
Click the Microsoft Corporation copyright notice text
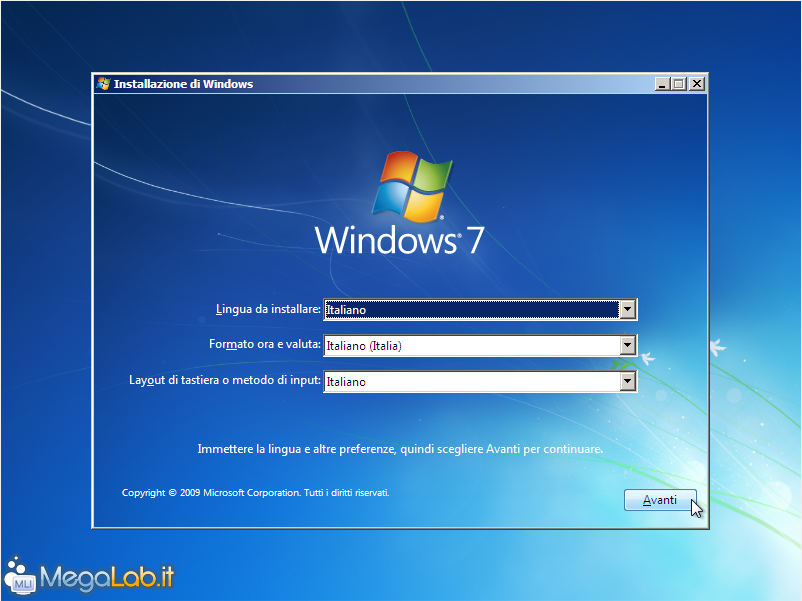pyautogui.click(x=255, y=493)
